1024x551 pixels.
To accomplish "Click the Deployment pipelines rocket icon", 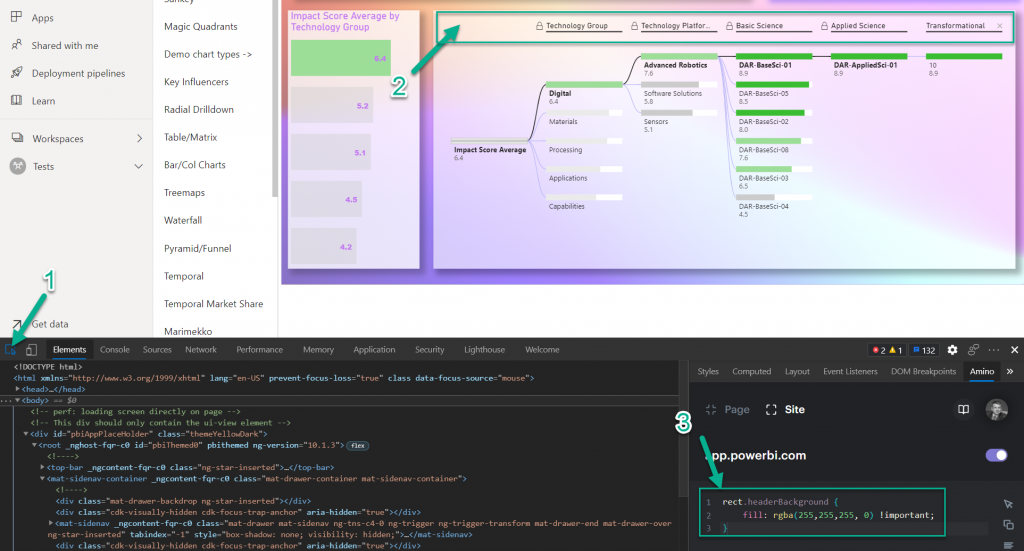I will [16, 72].
